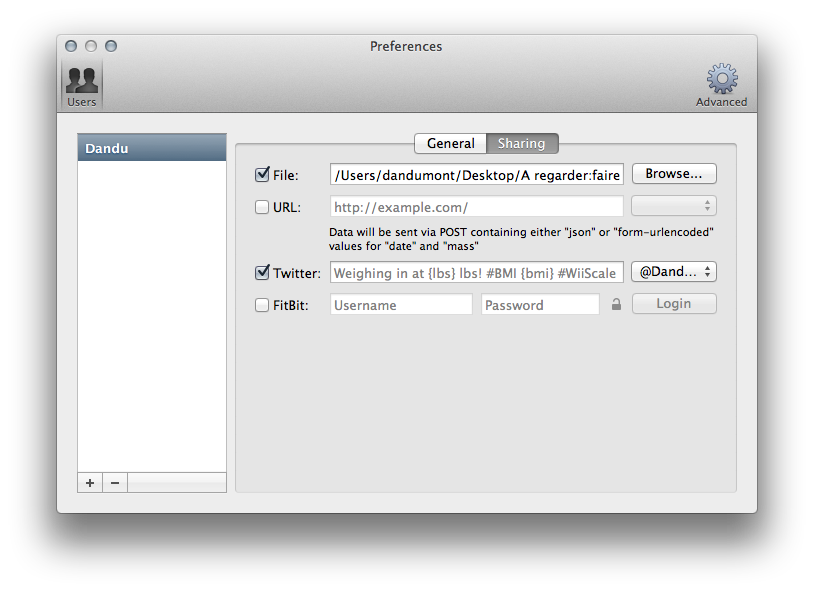Enable the FitBit checkbox

[263, 305]
